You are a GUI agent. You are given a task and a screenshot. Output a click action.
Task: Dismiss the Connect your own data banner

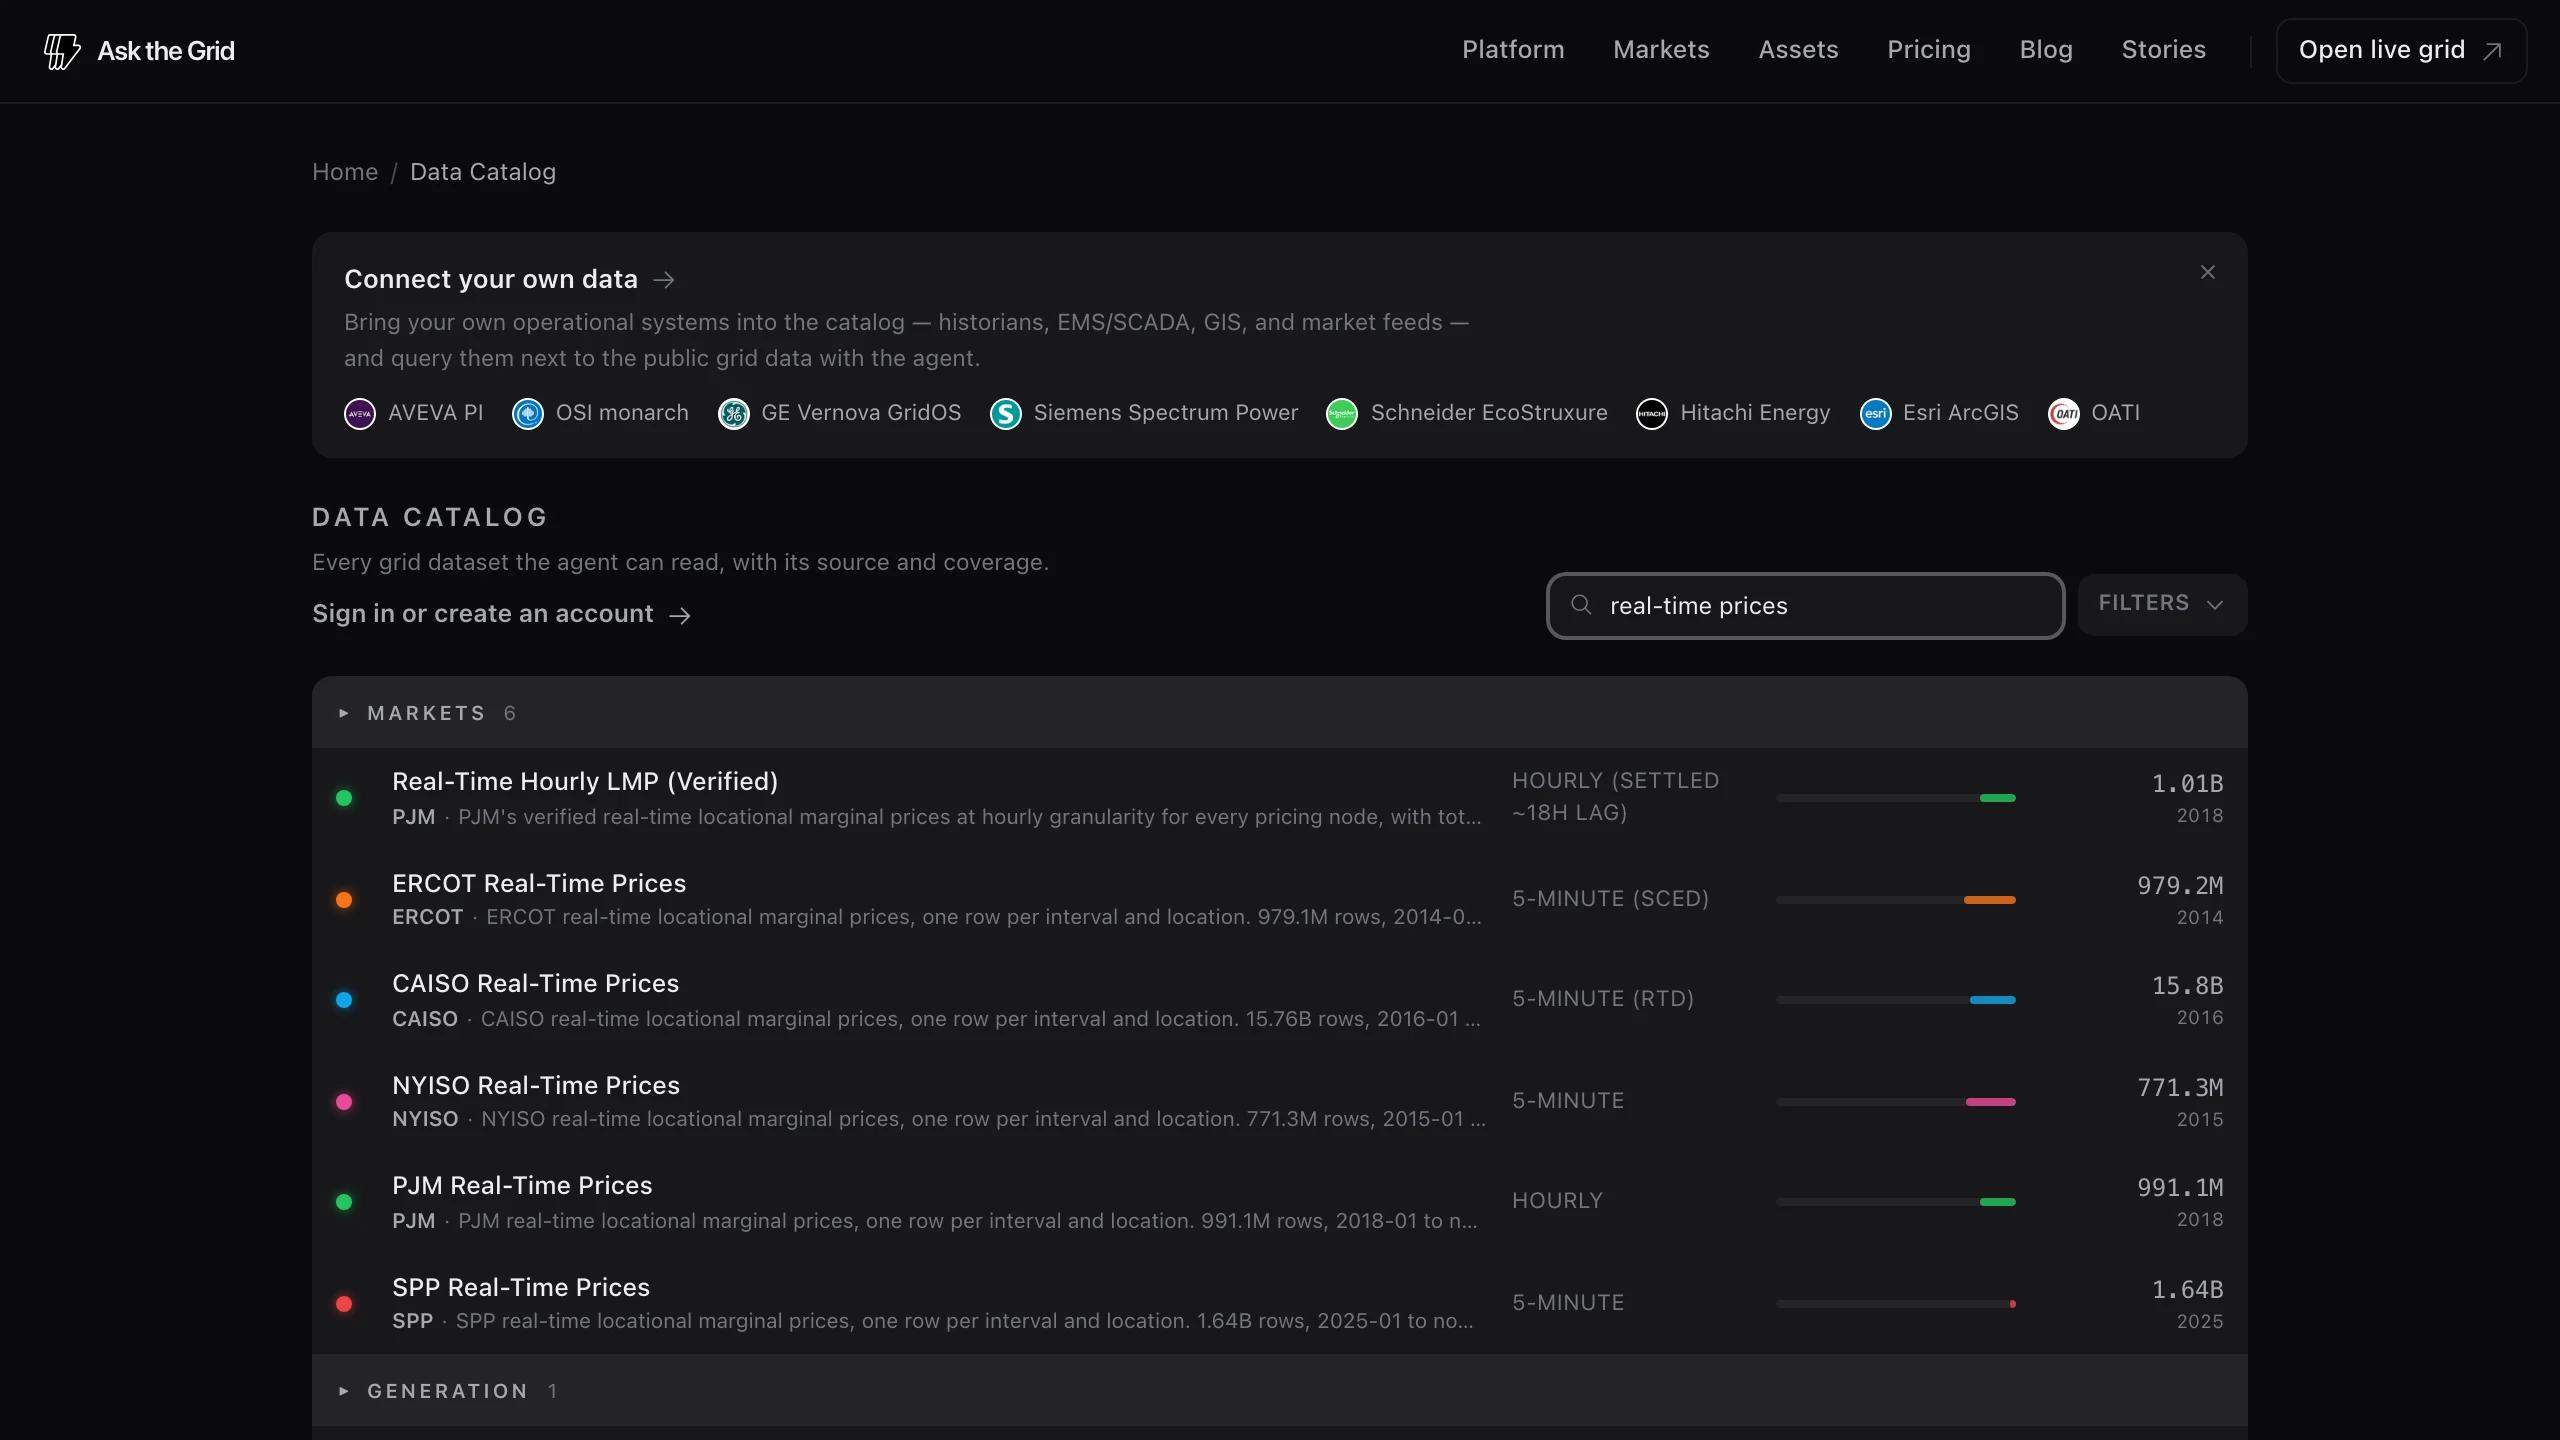click(x=2208, y=272)
